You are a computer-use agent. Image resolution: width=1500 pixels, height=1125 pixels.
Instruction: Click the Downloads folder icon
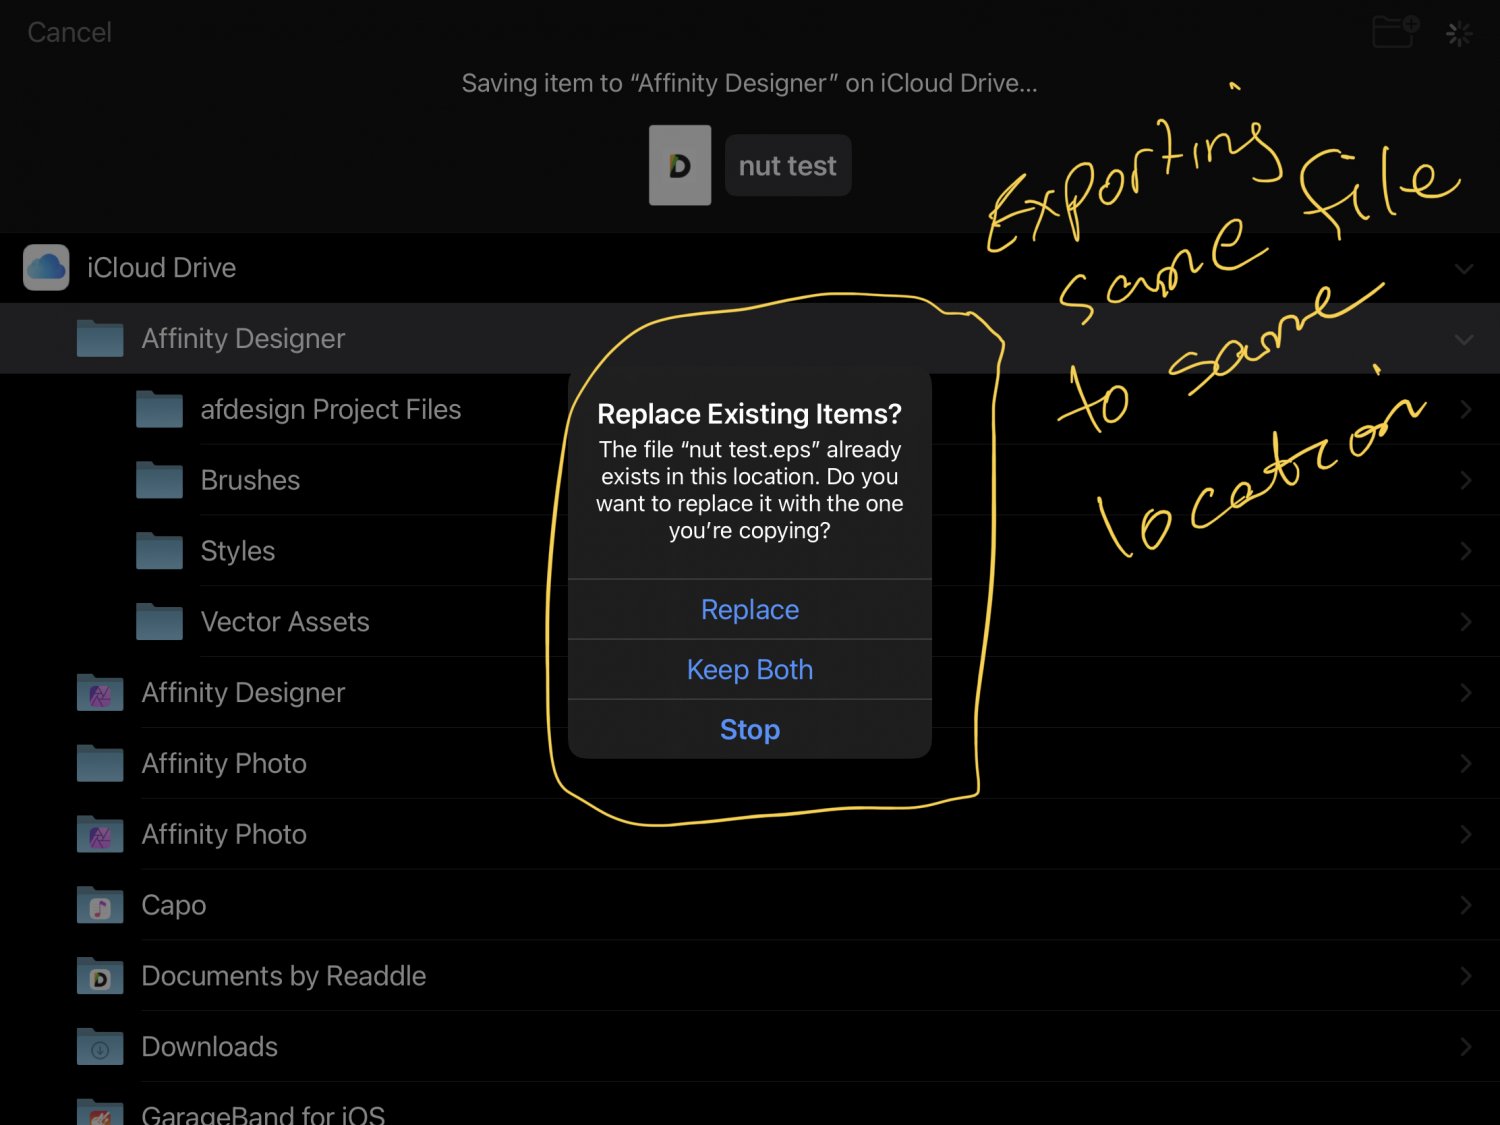(98, 1046)
